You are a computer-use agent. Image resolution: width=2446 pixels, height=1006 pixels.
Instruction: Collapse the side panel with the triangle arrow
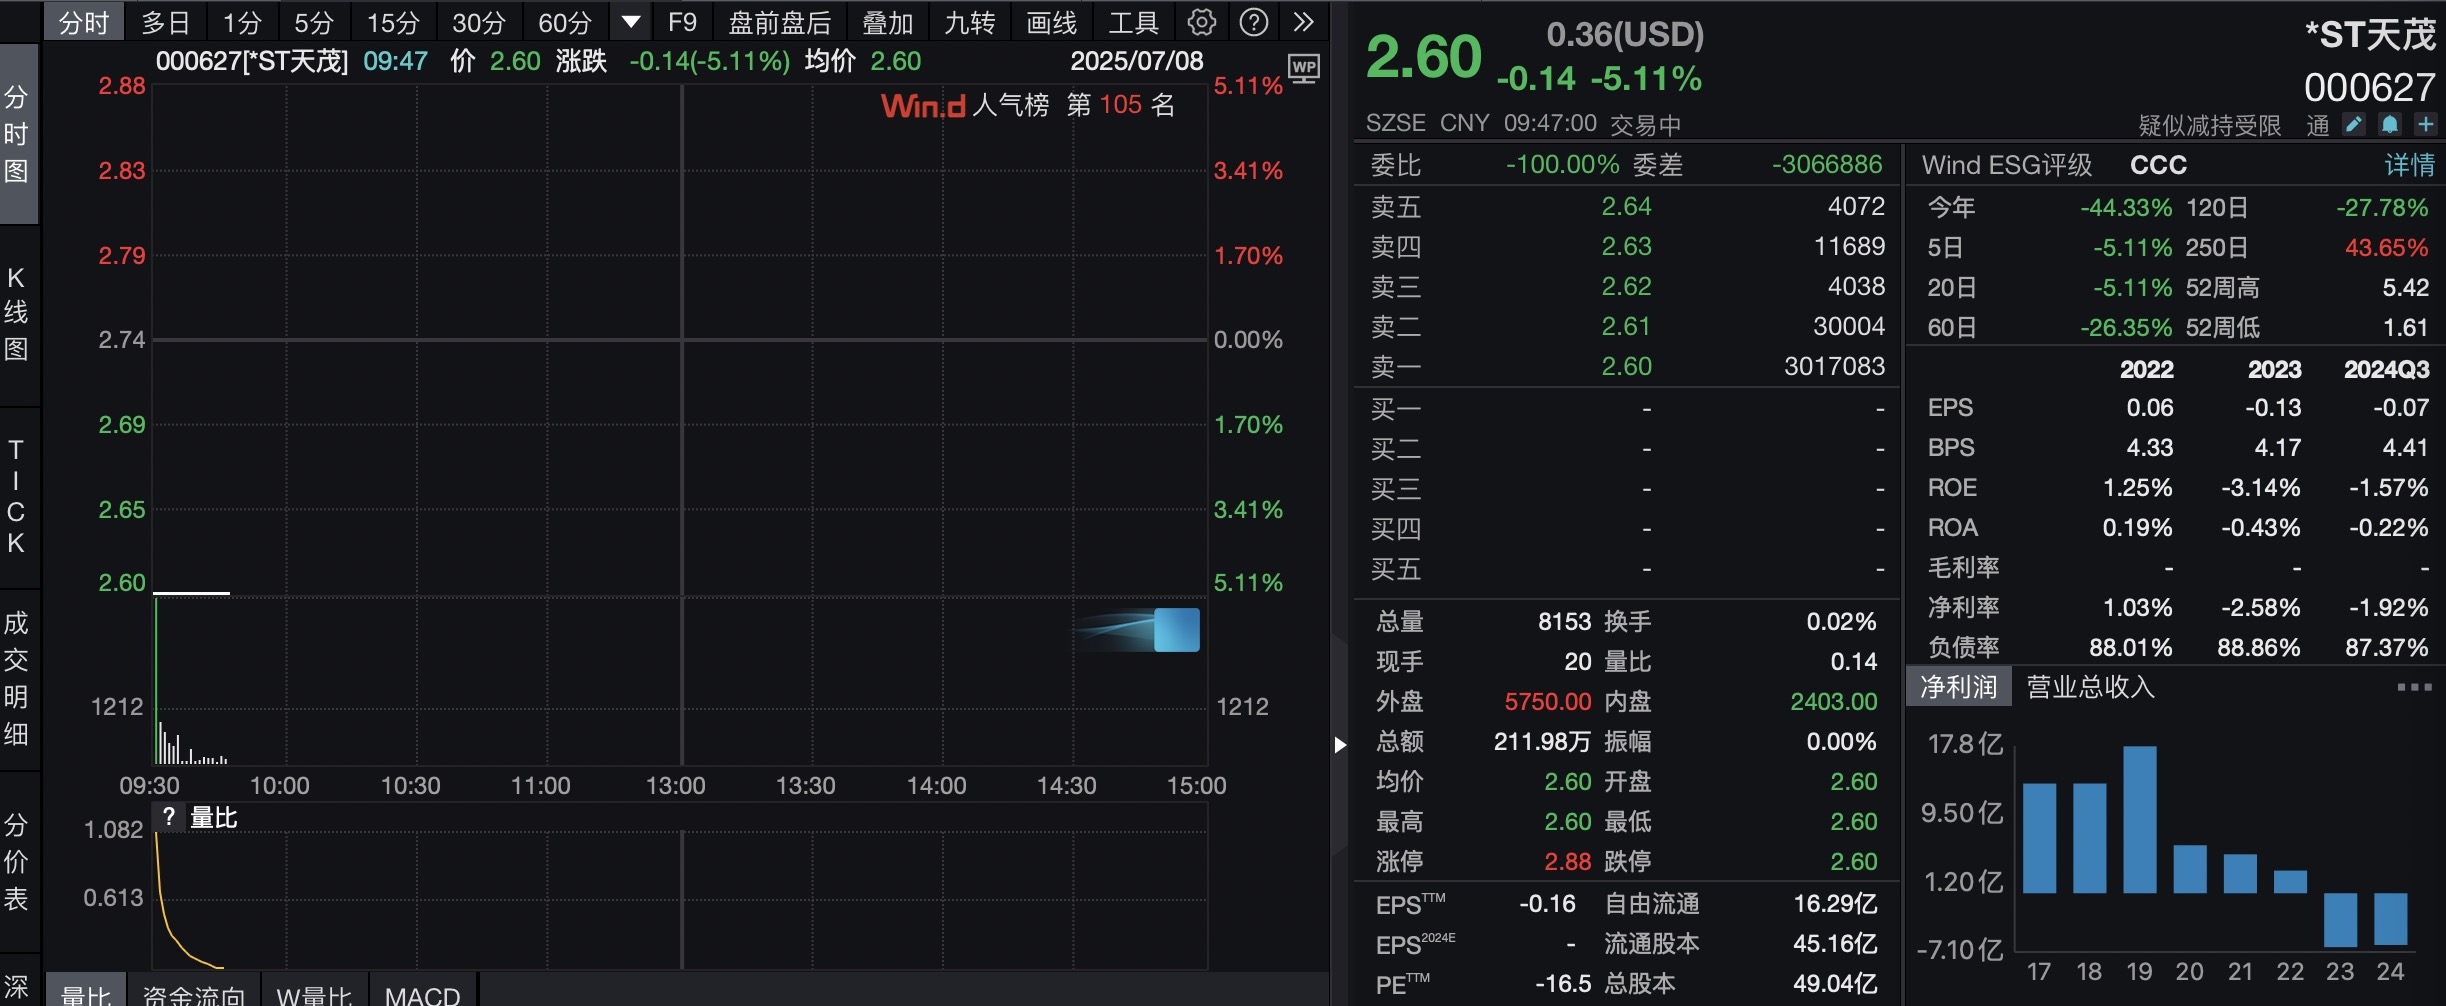point(1340,744)
